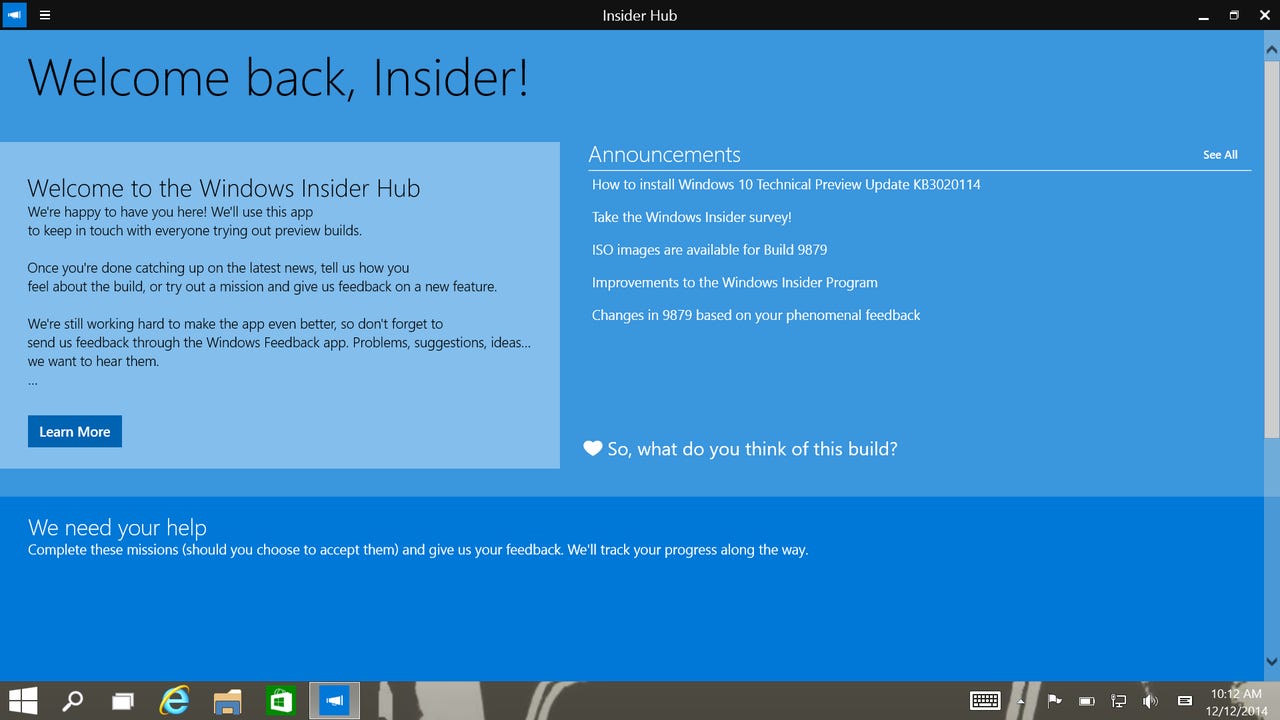This screenshot has height=720, width=1280.
Task: Open network status from the tray icon
Action: [1118, 700]
